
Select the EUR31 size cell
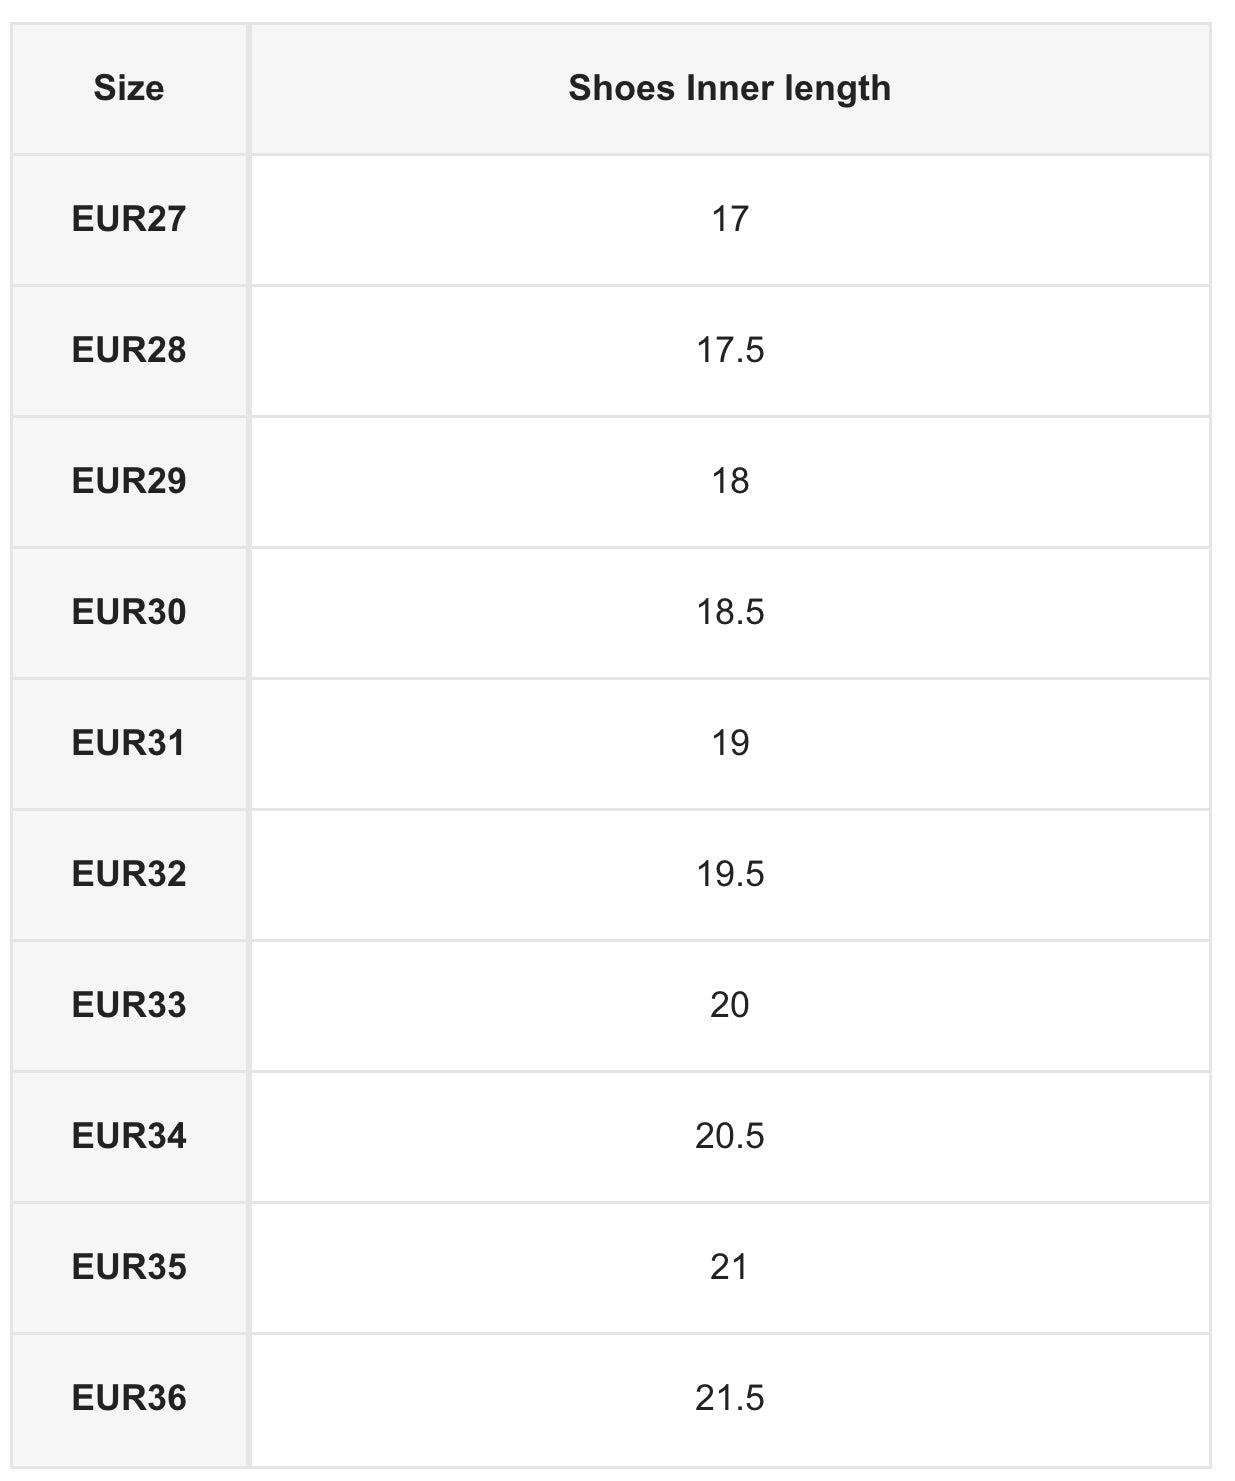click(x=129, y=743)
